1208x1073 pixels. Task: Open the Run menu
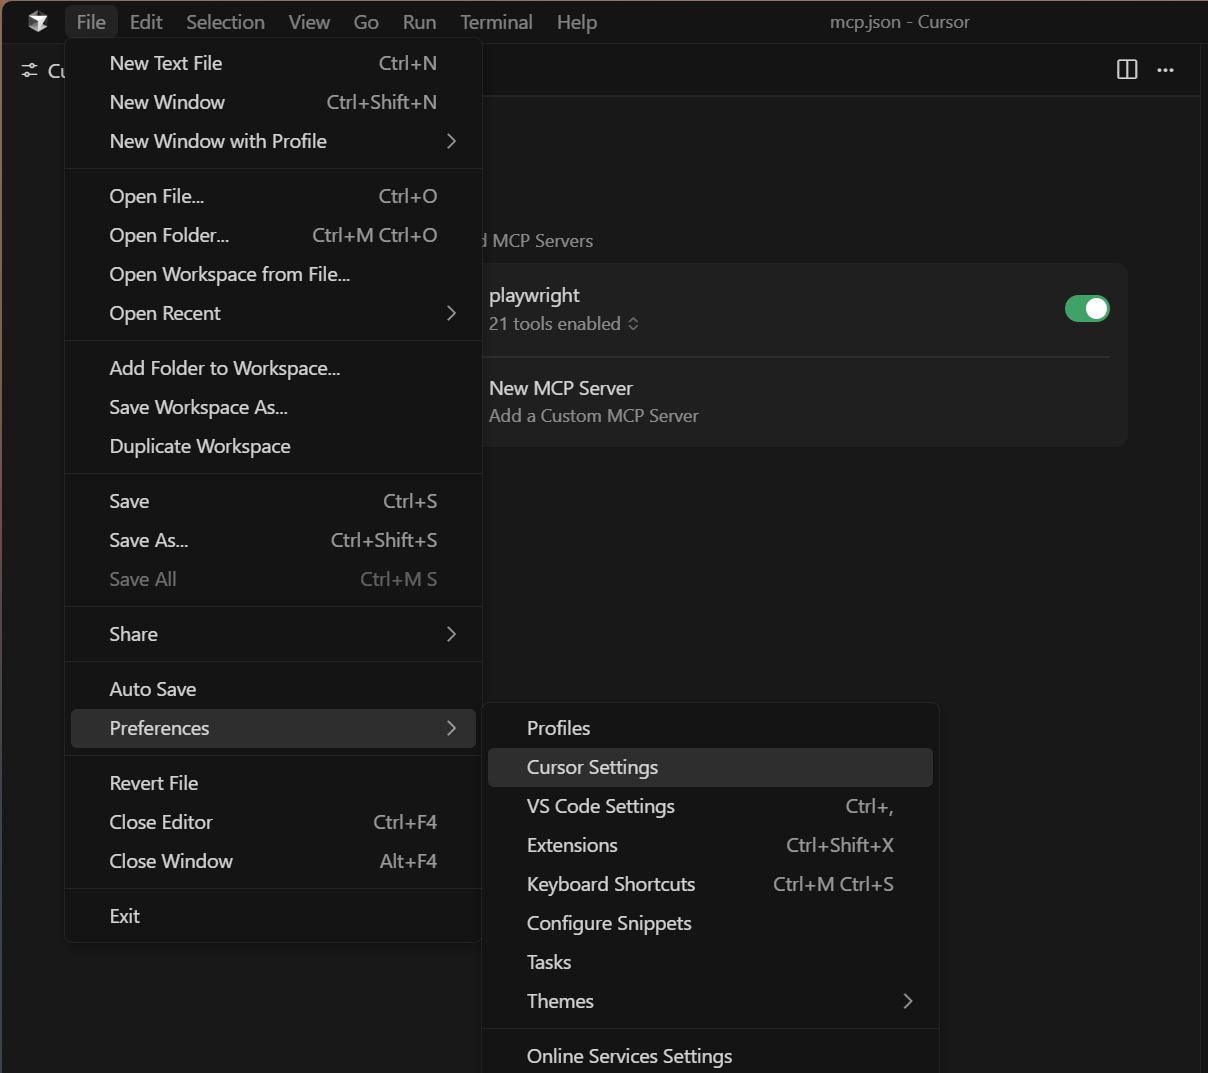(419, 22)
